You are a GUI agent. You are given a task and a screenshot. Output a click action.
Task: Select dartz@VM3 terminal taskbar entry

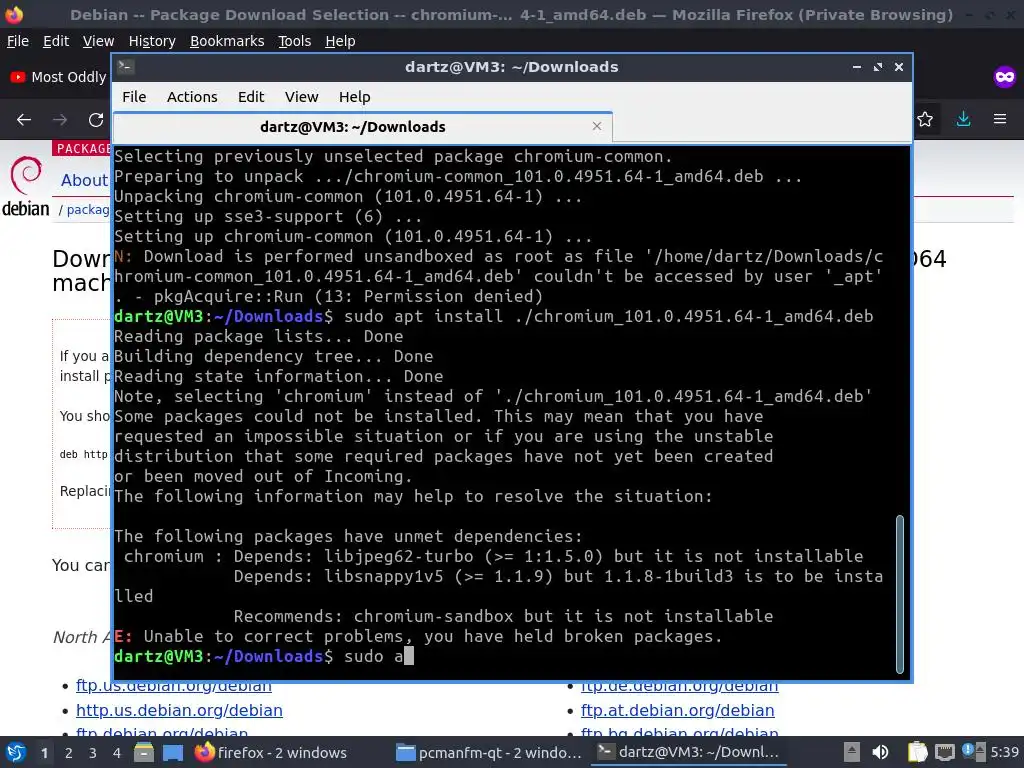(689, 752)
